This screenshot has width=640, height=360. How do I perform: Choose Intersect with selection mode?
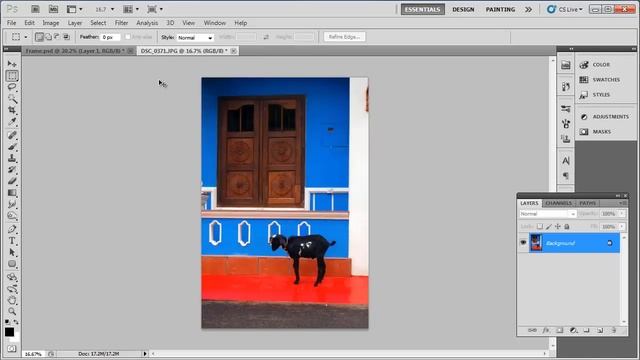coord(66,37)
